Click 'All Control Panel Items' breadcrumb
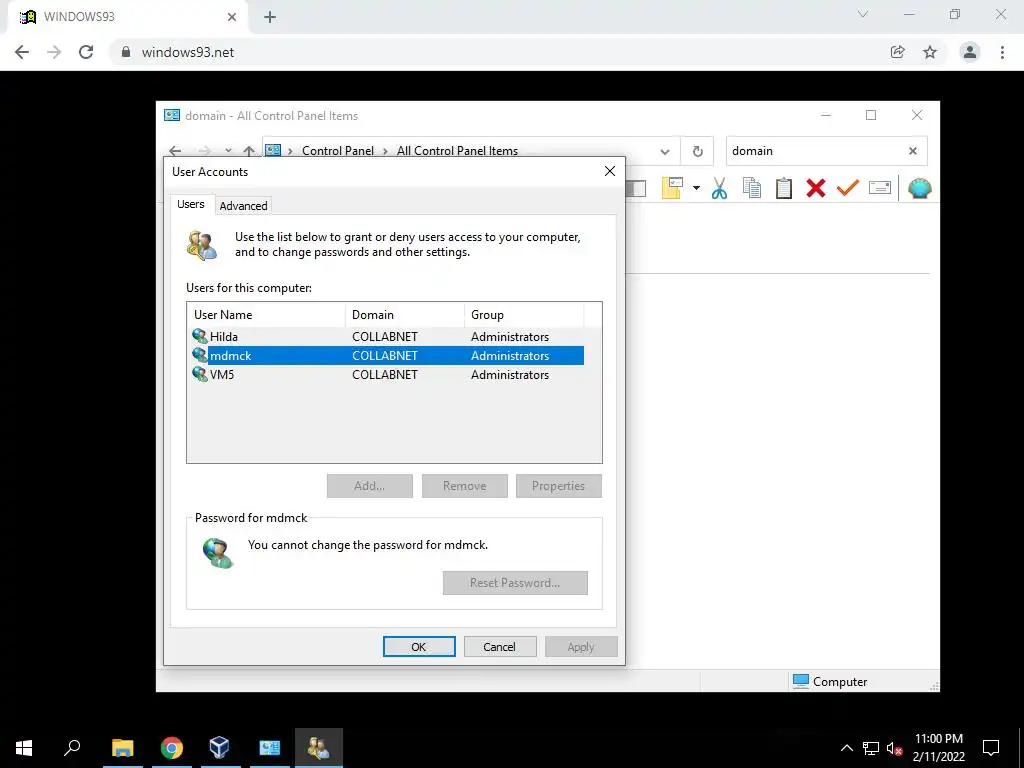The width and height of the screenshot is (1024, 768). [457, 151]
